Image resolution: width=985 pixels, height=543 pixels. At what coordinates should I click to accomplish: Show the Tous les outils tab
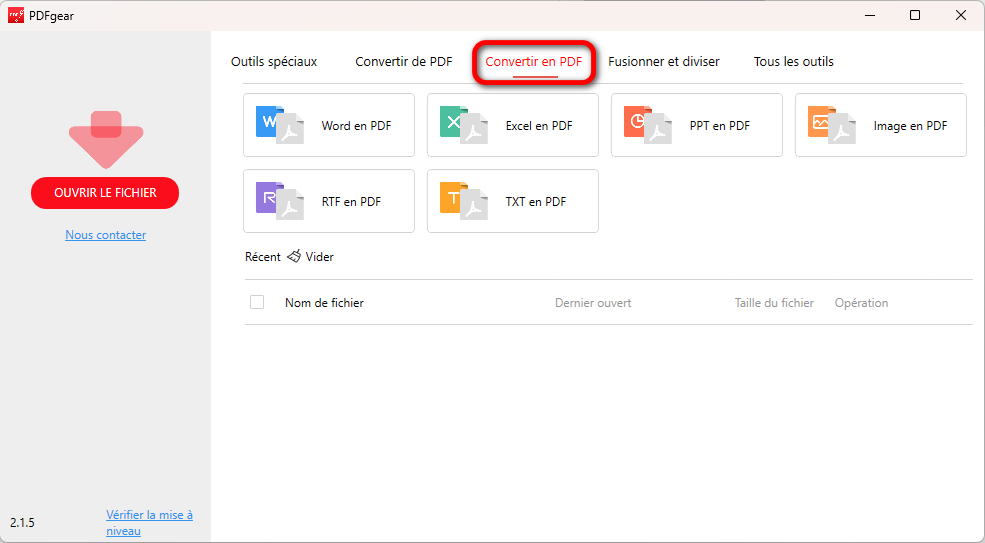tap(794, 62)
